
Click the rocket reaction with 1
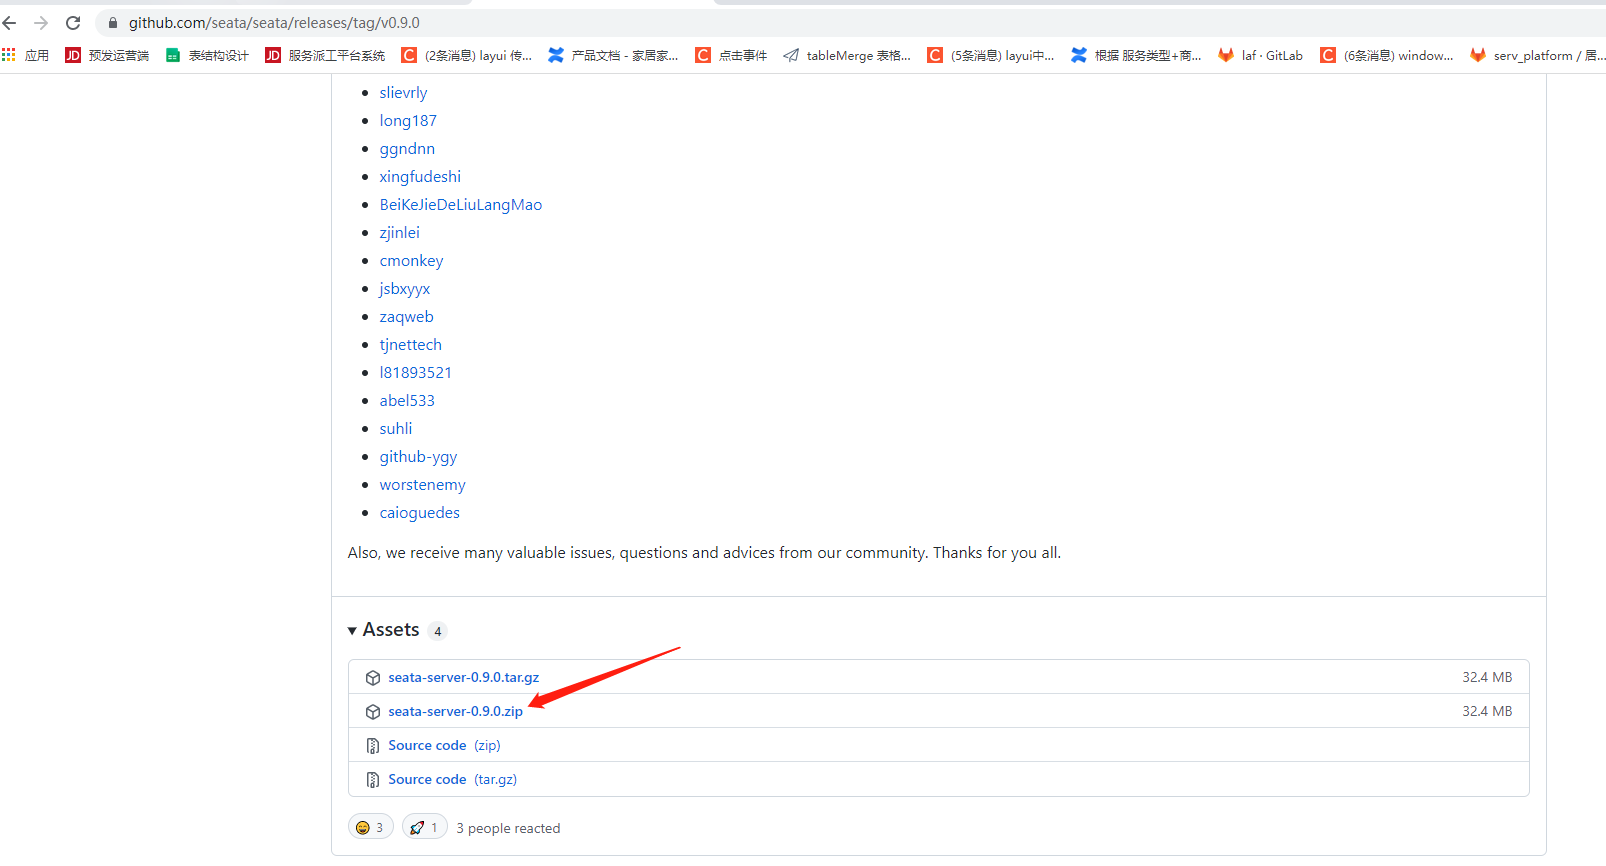click(424, 827)
